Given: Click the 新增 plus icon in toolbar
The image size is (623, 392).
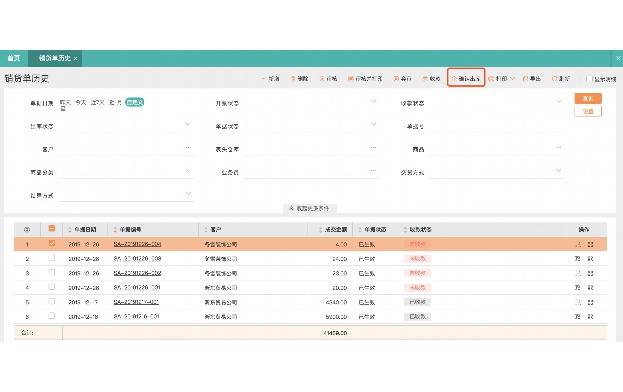Looking at the screenshot, I should [x=264, y=79].
